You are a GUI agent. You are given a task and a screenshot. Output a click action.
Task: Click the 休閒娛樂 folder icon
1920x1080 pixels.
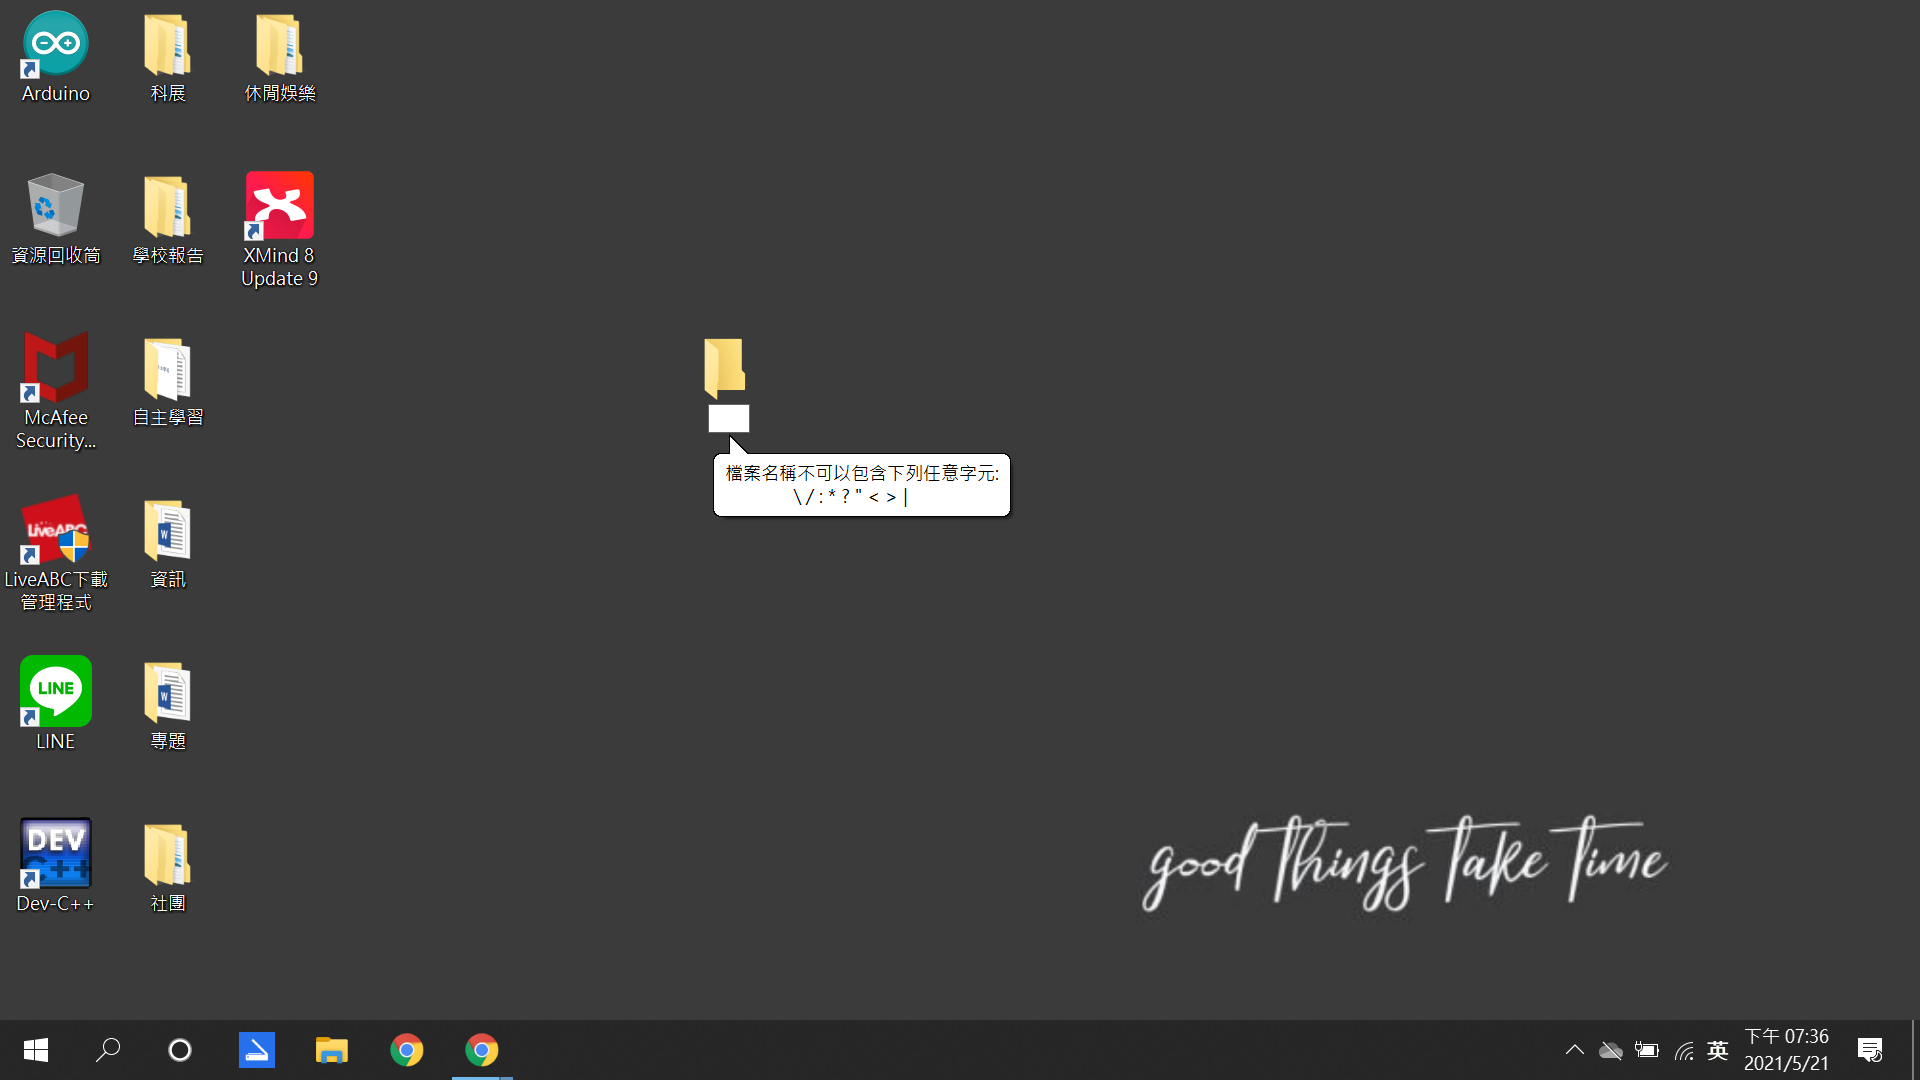pos(279,45)
